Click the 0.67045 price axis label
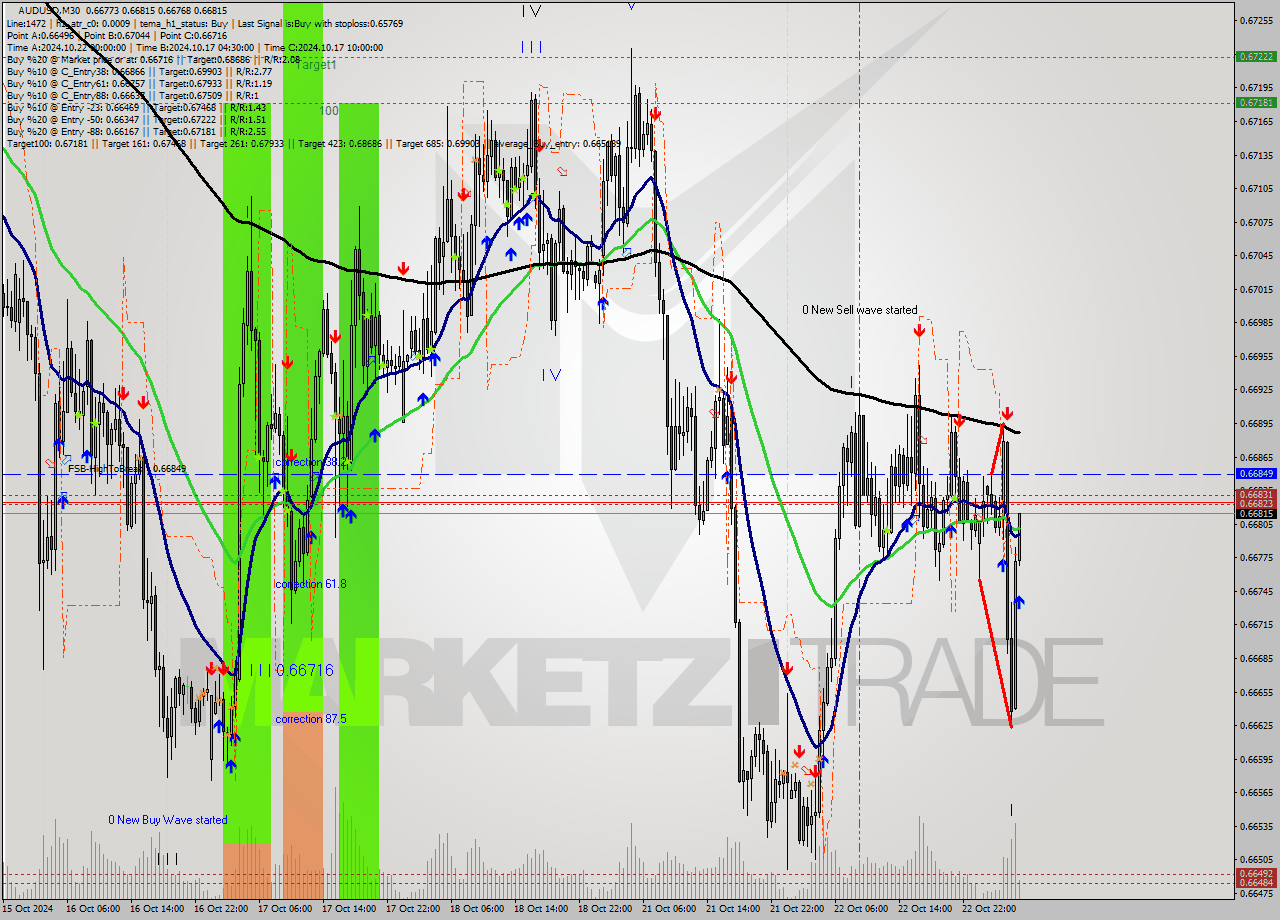Viewport: 1280px width, 920px height. [1256, 255]
